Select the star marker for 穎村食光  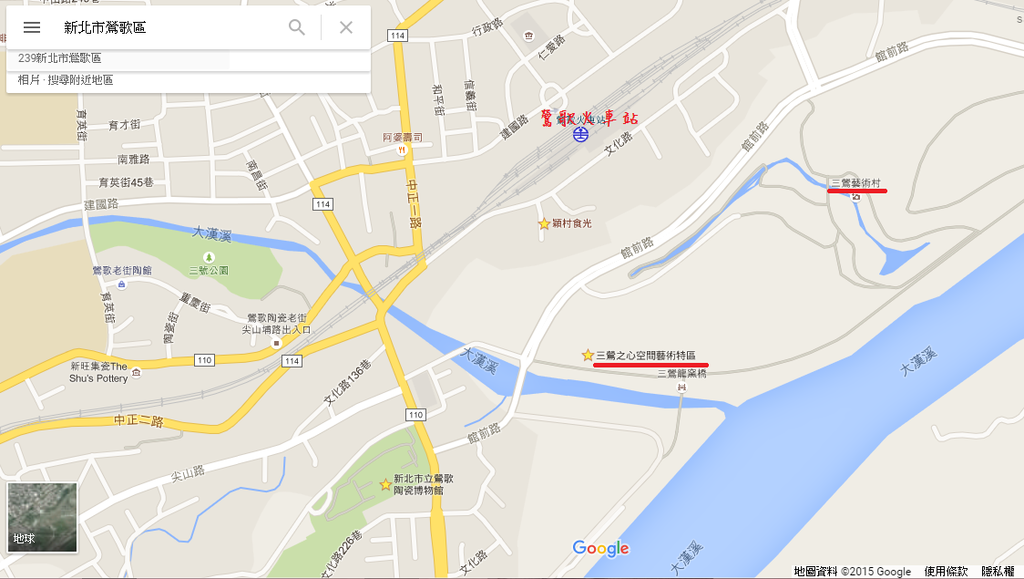click(x=544, y=224)
